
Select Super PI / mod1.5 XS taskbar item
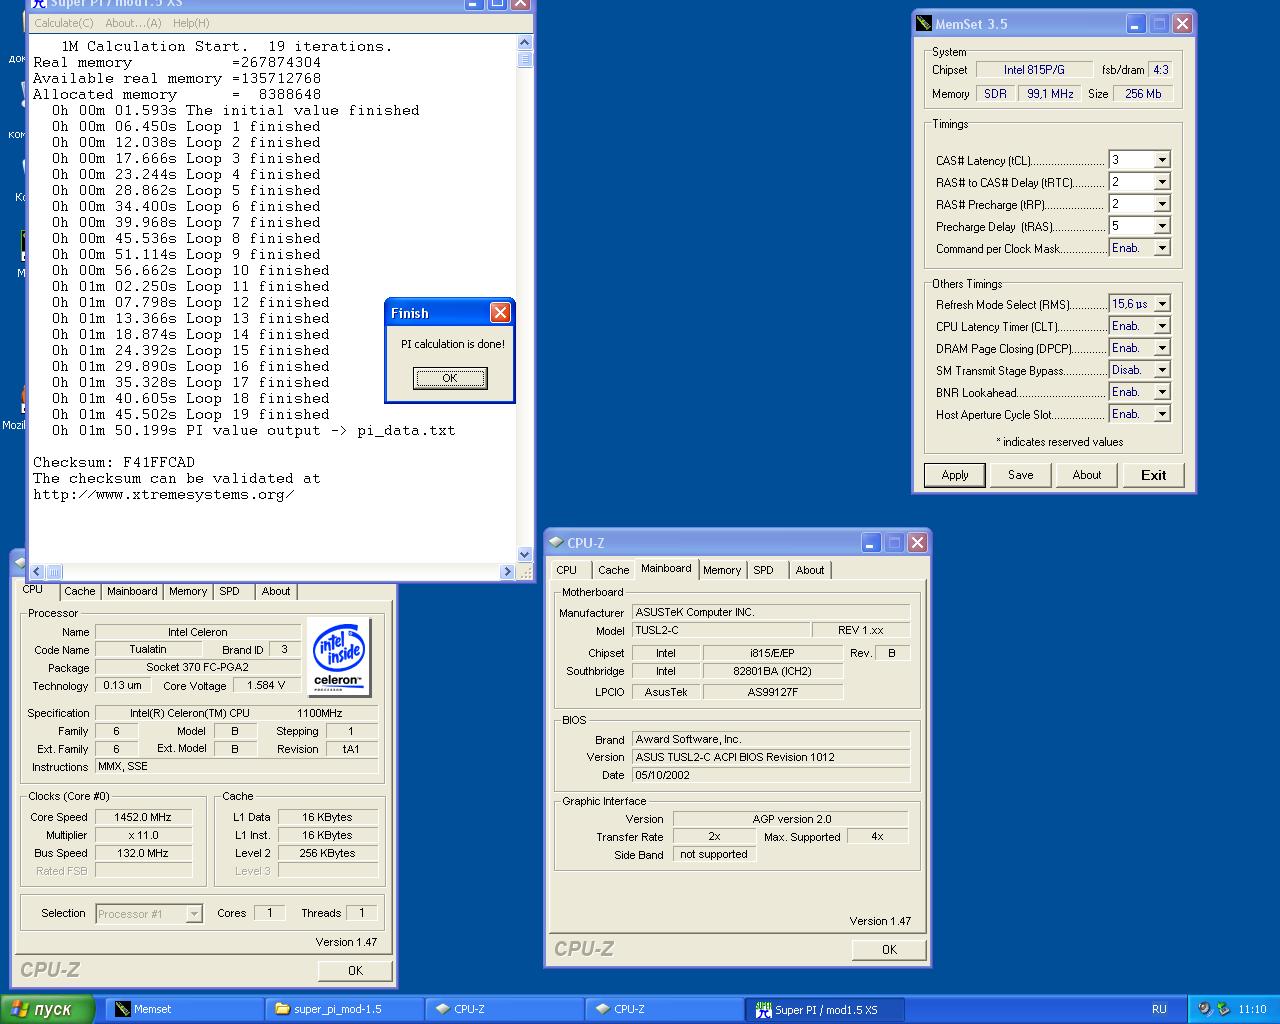[825, 1009]
